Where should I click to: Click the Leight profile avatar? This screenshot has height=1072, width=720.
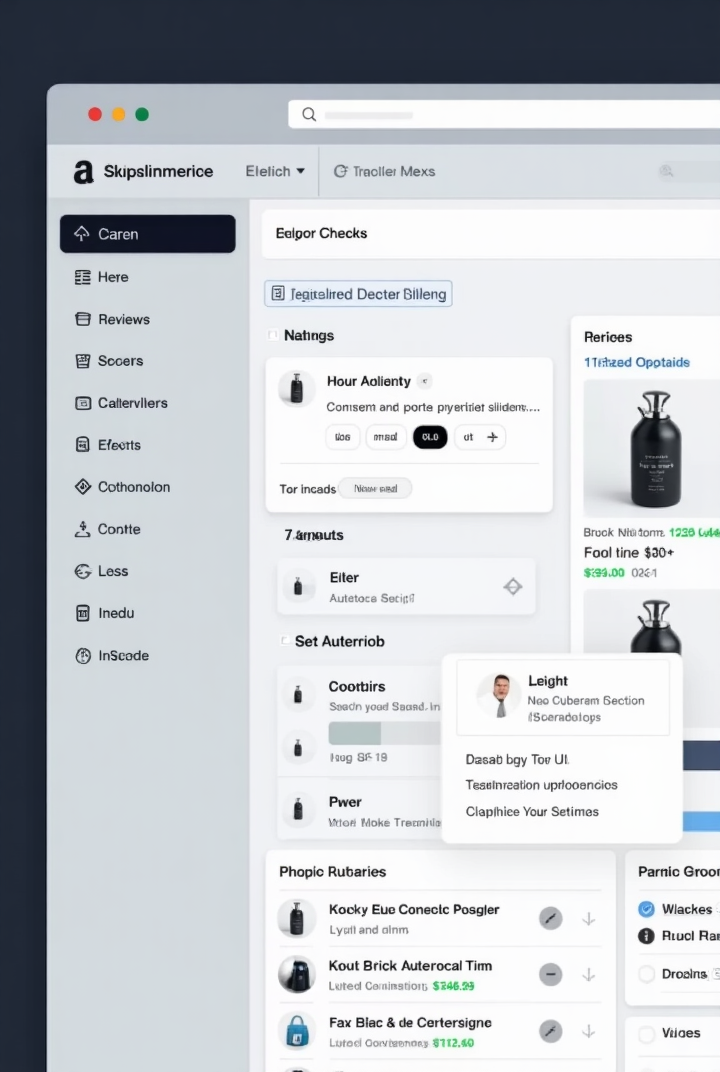(x=500, y=695)
